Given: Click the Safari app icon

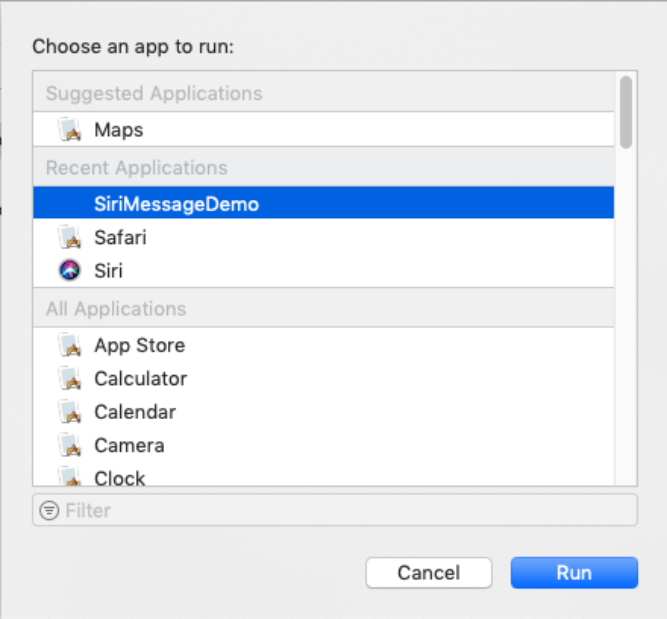Looking at the screenshot, I should click(69, 237).
